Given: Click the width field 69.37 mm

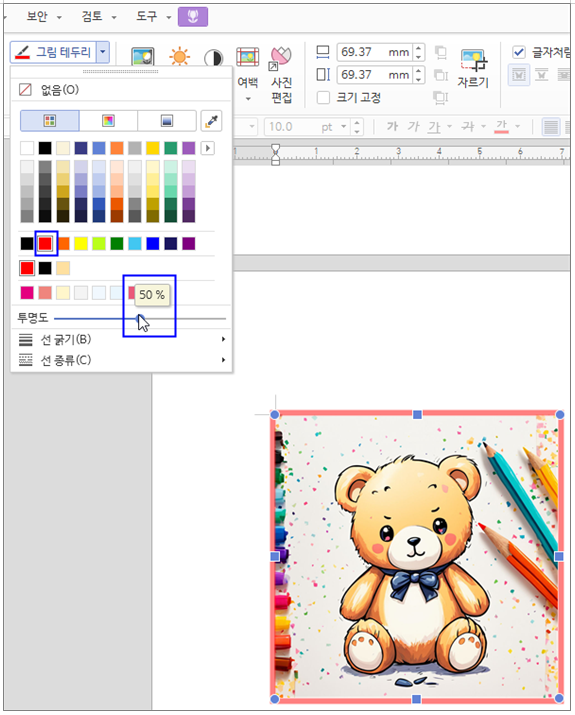Looking at the screenshot, I should (374, 52).
